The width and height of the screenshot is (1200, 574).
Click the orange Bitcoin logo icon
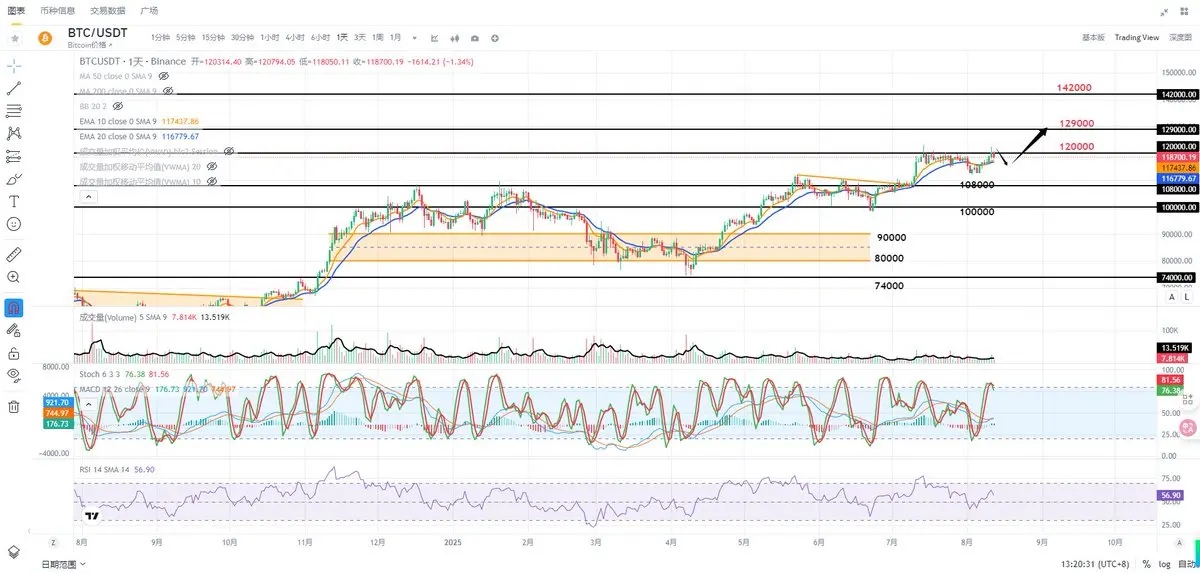tap(44, 38)
